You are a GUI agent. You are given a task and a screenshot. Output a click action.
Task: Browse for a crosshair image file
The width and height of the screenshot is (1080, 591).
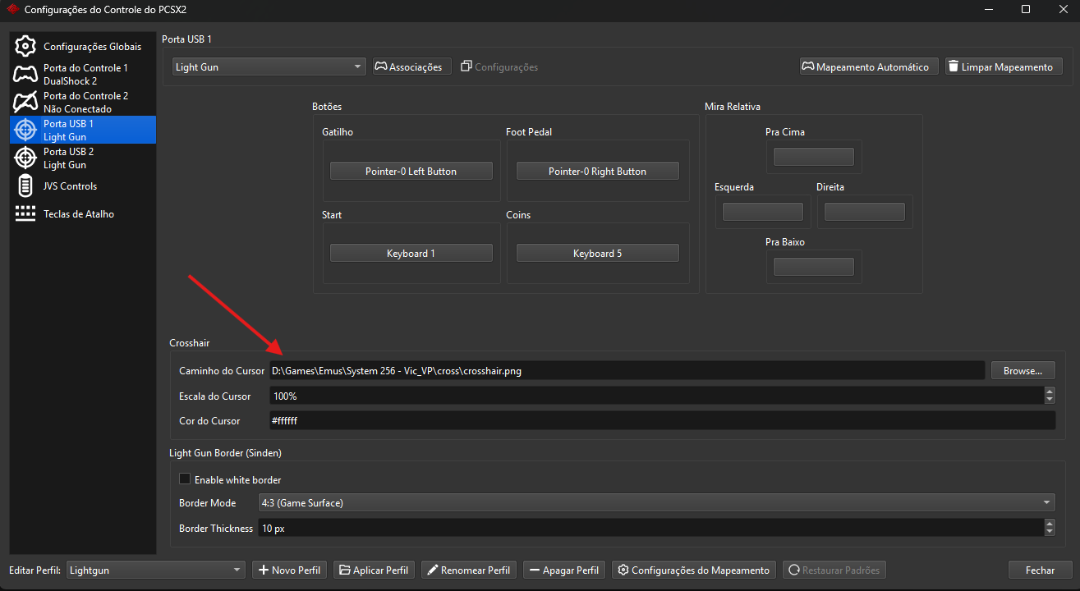click(1022, 371)
